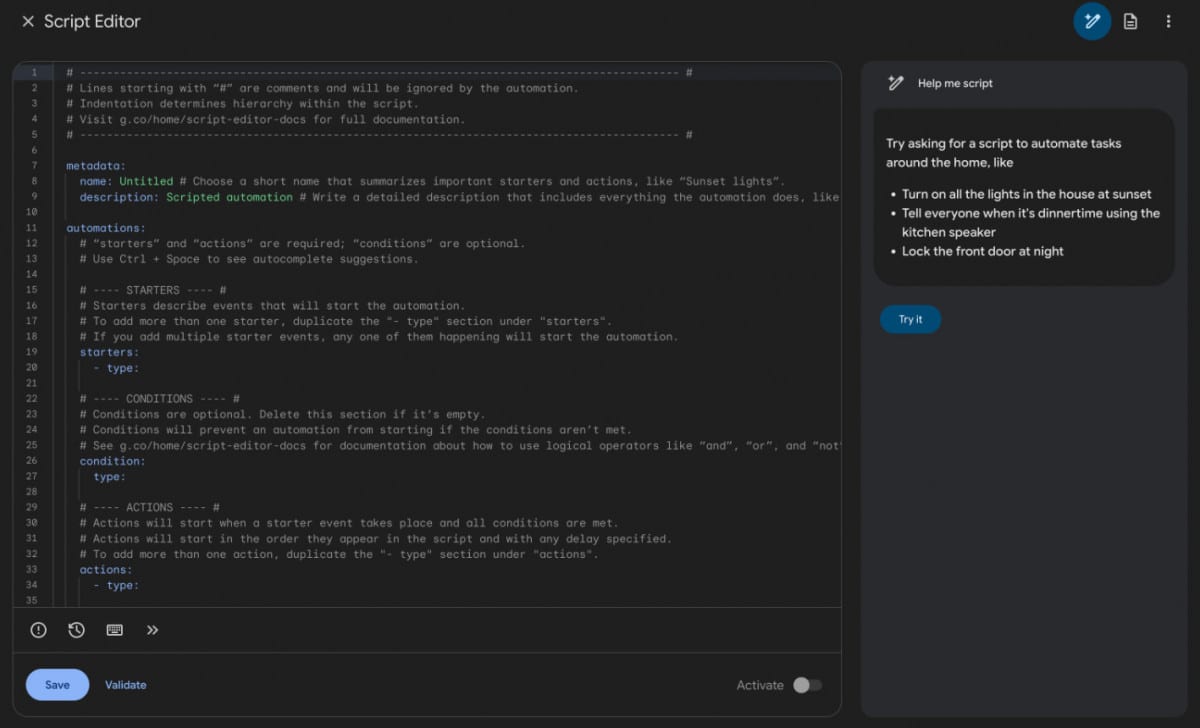View the Script Editor documentation
This screenshot has height=728, width=1200.
coord(1130,21)
